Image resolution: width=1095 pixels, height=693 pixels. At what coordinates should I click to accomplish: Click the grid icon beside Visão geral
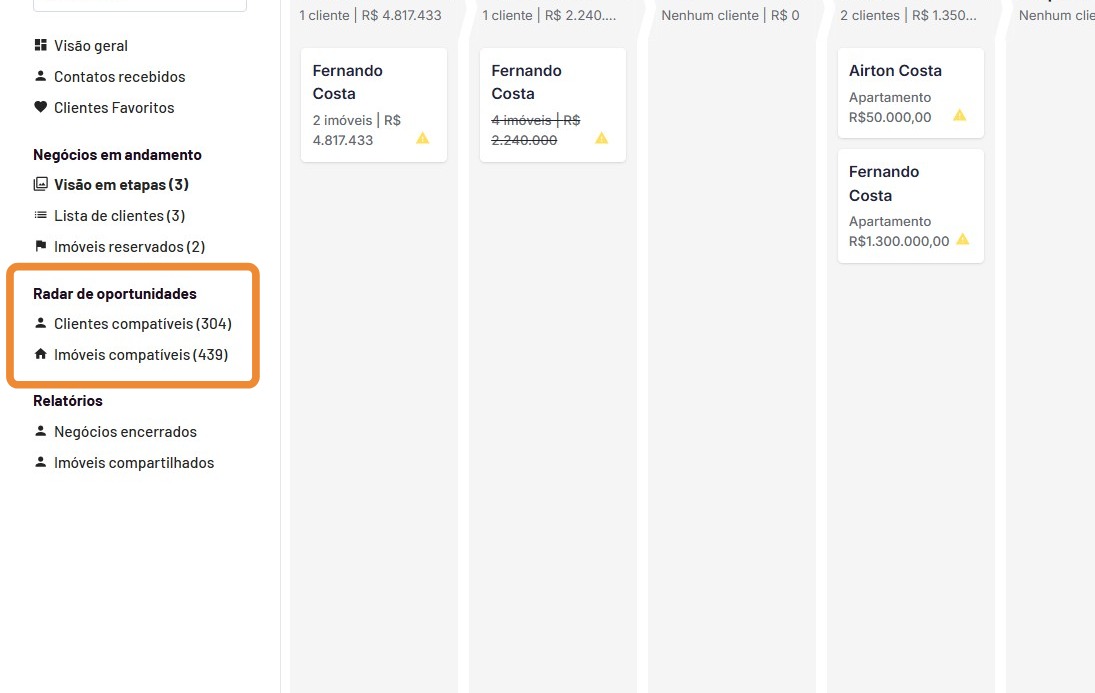click(x=40, y=46)
